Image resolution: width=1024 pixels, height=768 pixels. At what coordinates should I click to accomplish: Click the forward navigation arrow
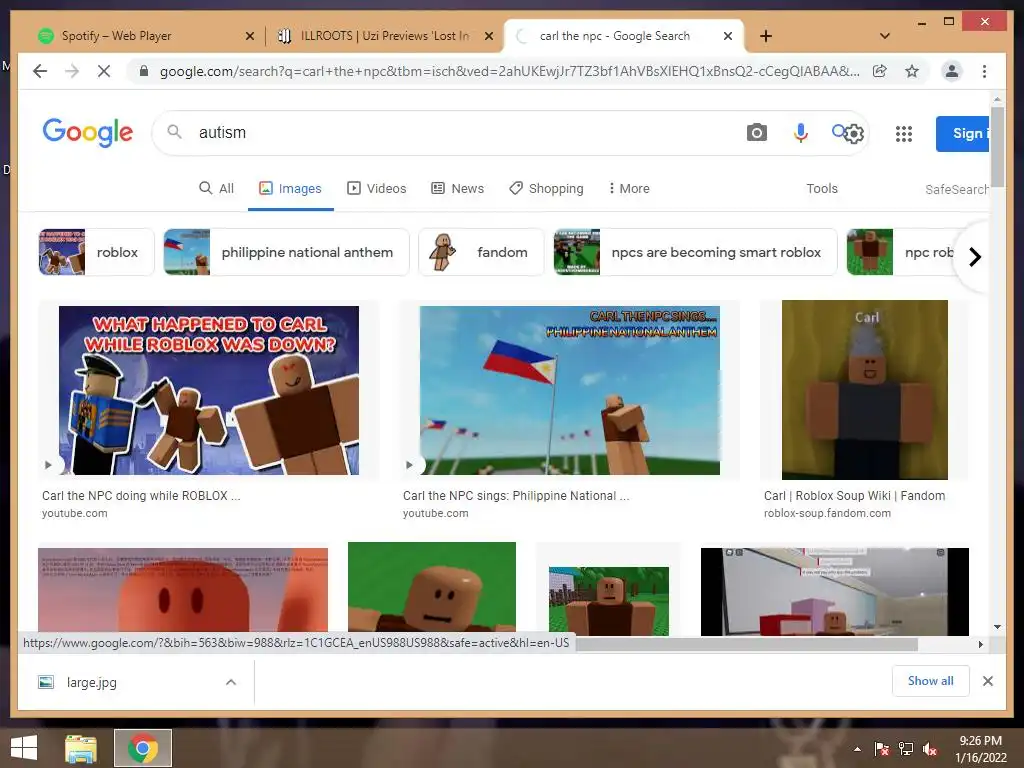72,71
